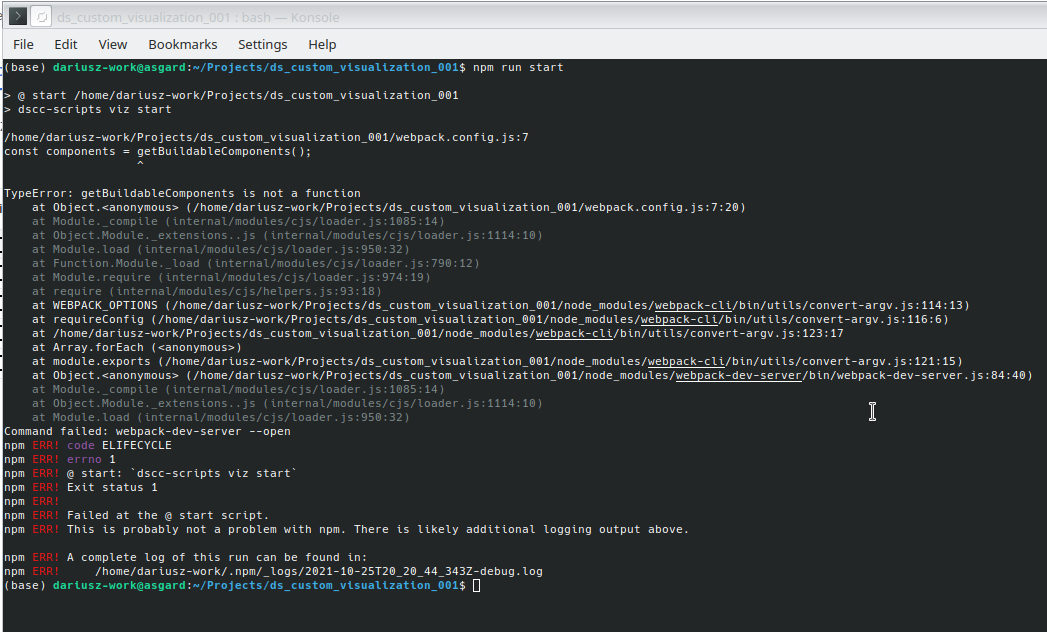The width and height of the screenshot is (1047, 632).
Task: Click 'dscc-scripts viz start' line at top
Action: pos(87,109)
